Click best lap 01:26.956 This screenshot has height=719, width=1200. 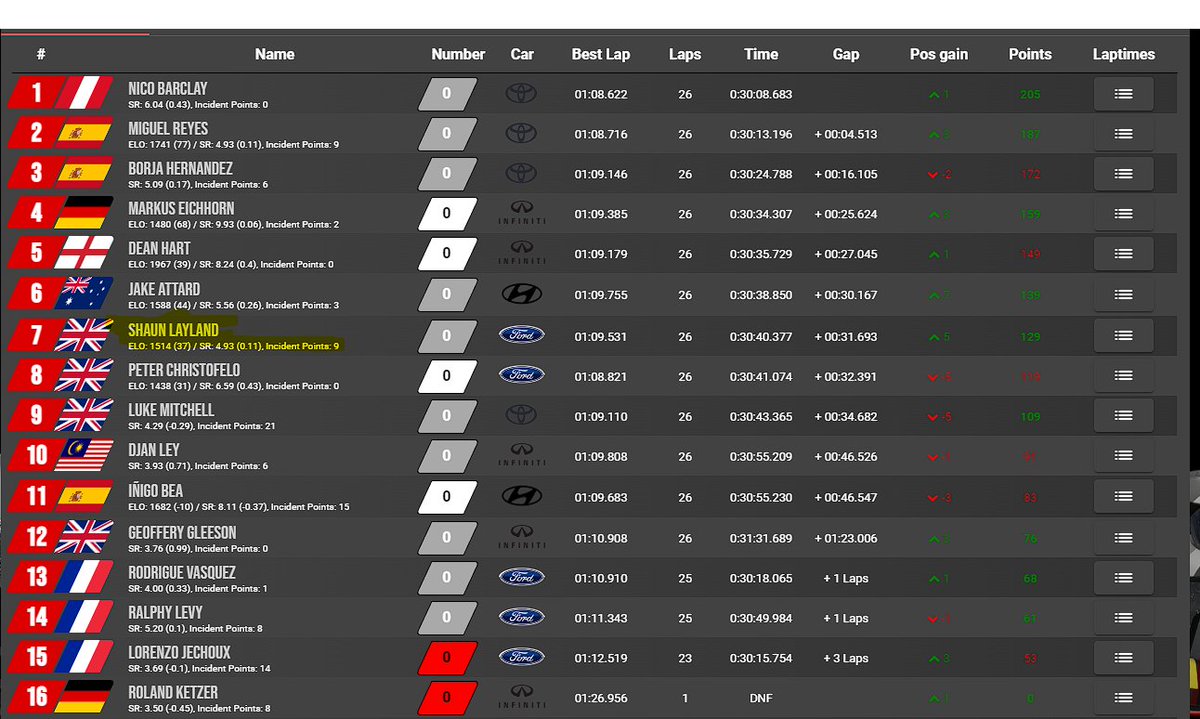coord(601,698)
